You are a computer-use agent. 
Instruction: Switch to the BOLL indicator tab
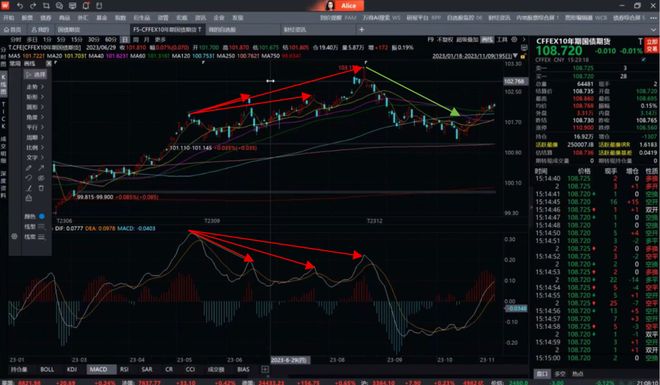pyautogui.click(x=47, y=369)
